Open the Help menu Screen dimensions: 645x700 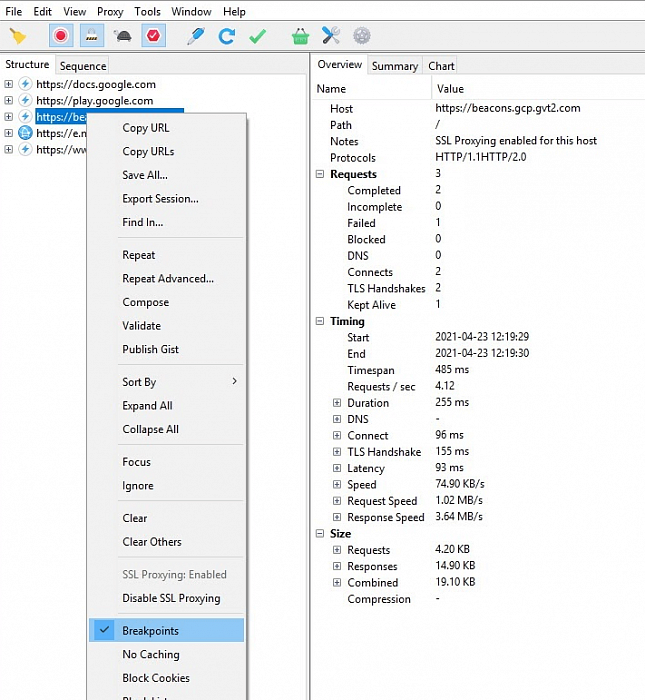click(234, 12)
